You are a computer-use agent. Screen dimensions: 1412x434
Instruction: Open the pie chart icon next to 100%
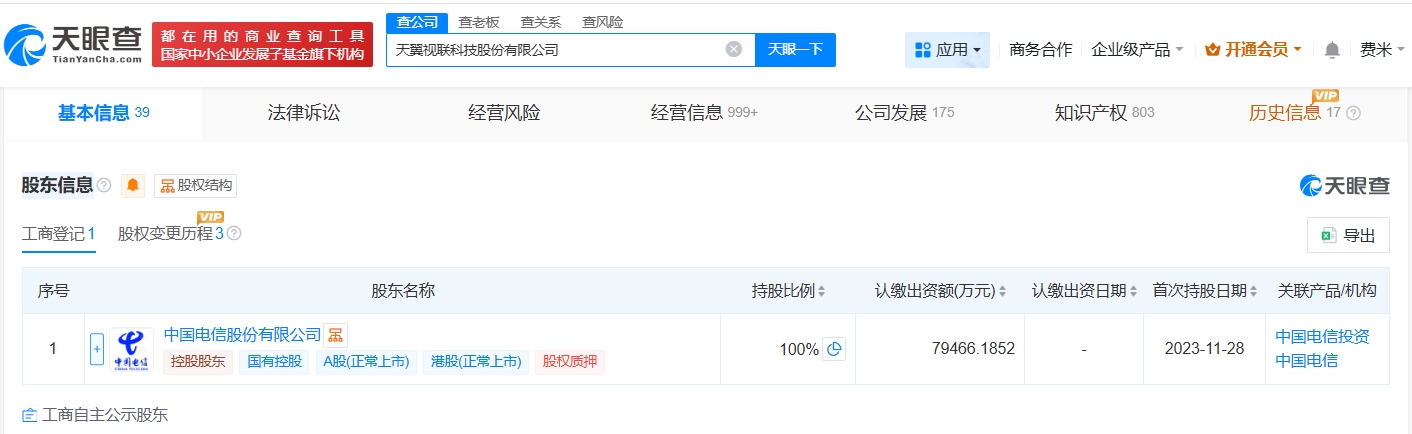pyautogui.click(x=834, y=349)
